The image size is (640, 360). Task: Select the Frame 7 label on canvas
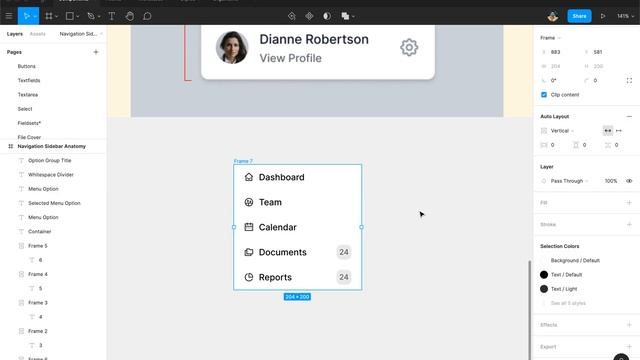point(243,161)
